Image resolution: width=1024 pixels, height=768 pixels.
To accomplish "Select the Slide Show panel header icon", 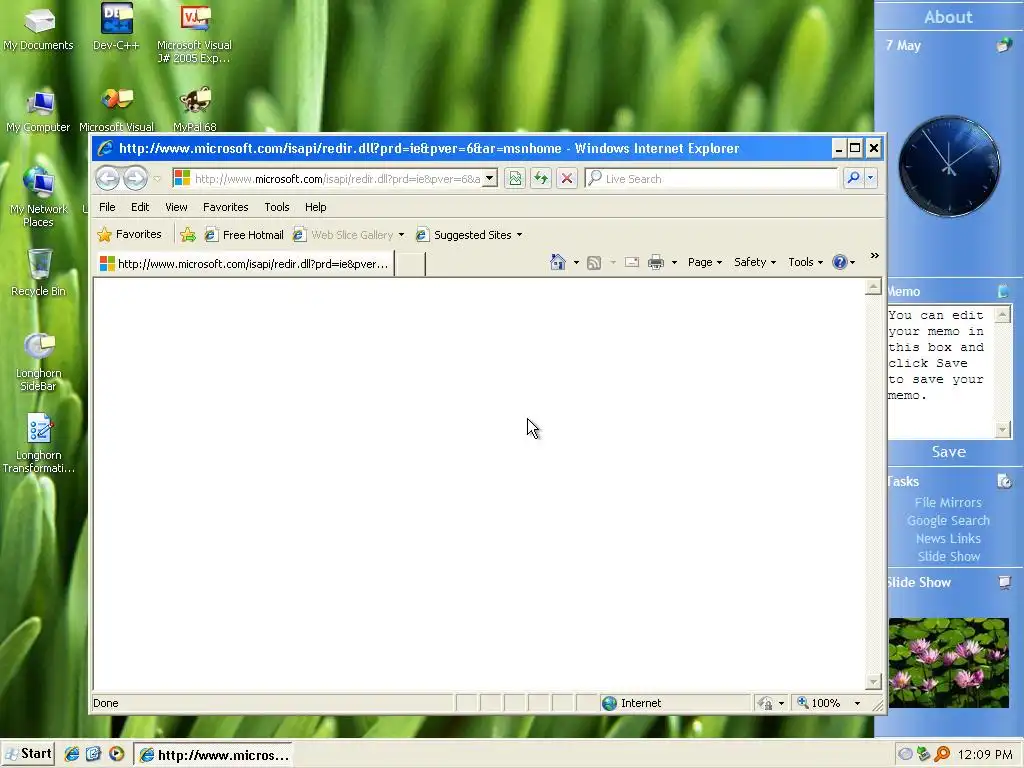I will tap(1004, 582).
